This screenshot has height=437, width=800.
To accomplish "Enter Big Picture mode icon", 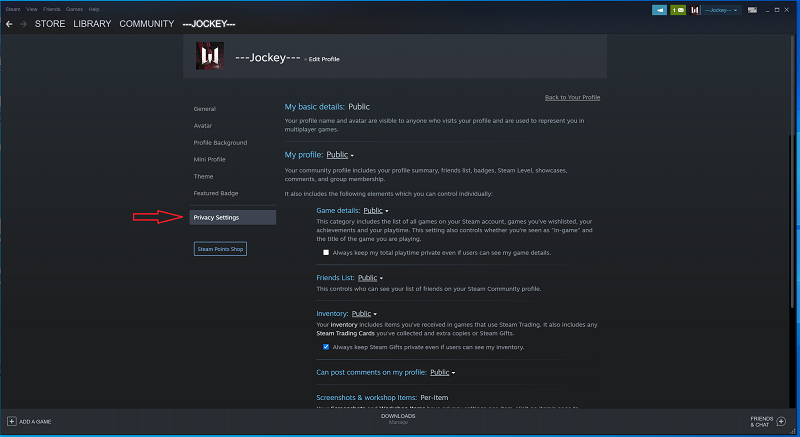I will tap(752, 10).
